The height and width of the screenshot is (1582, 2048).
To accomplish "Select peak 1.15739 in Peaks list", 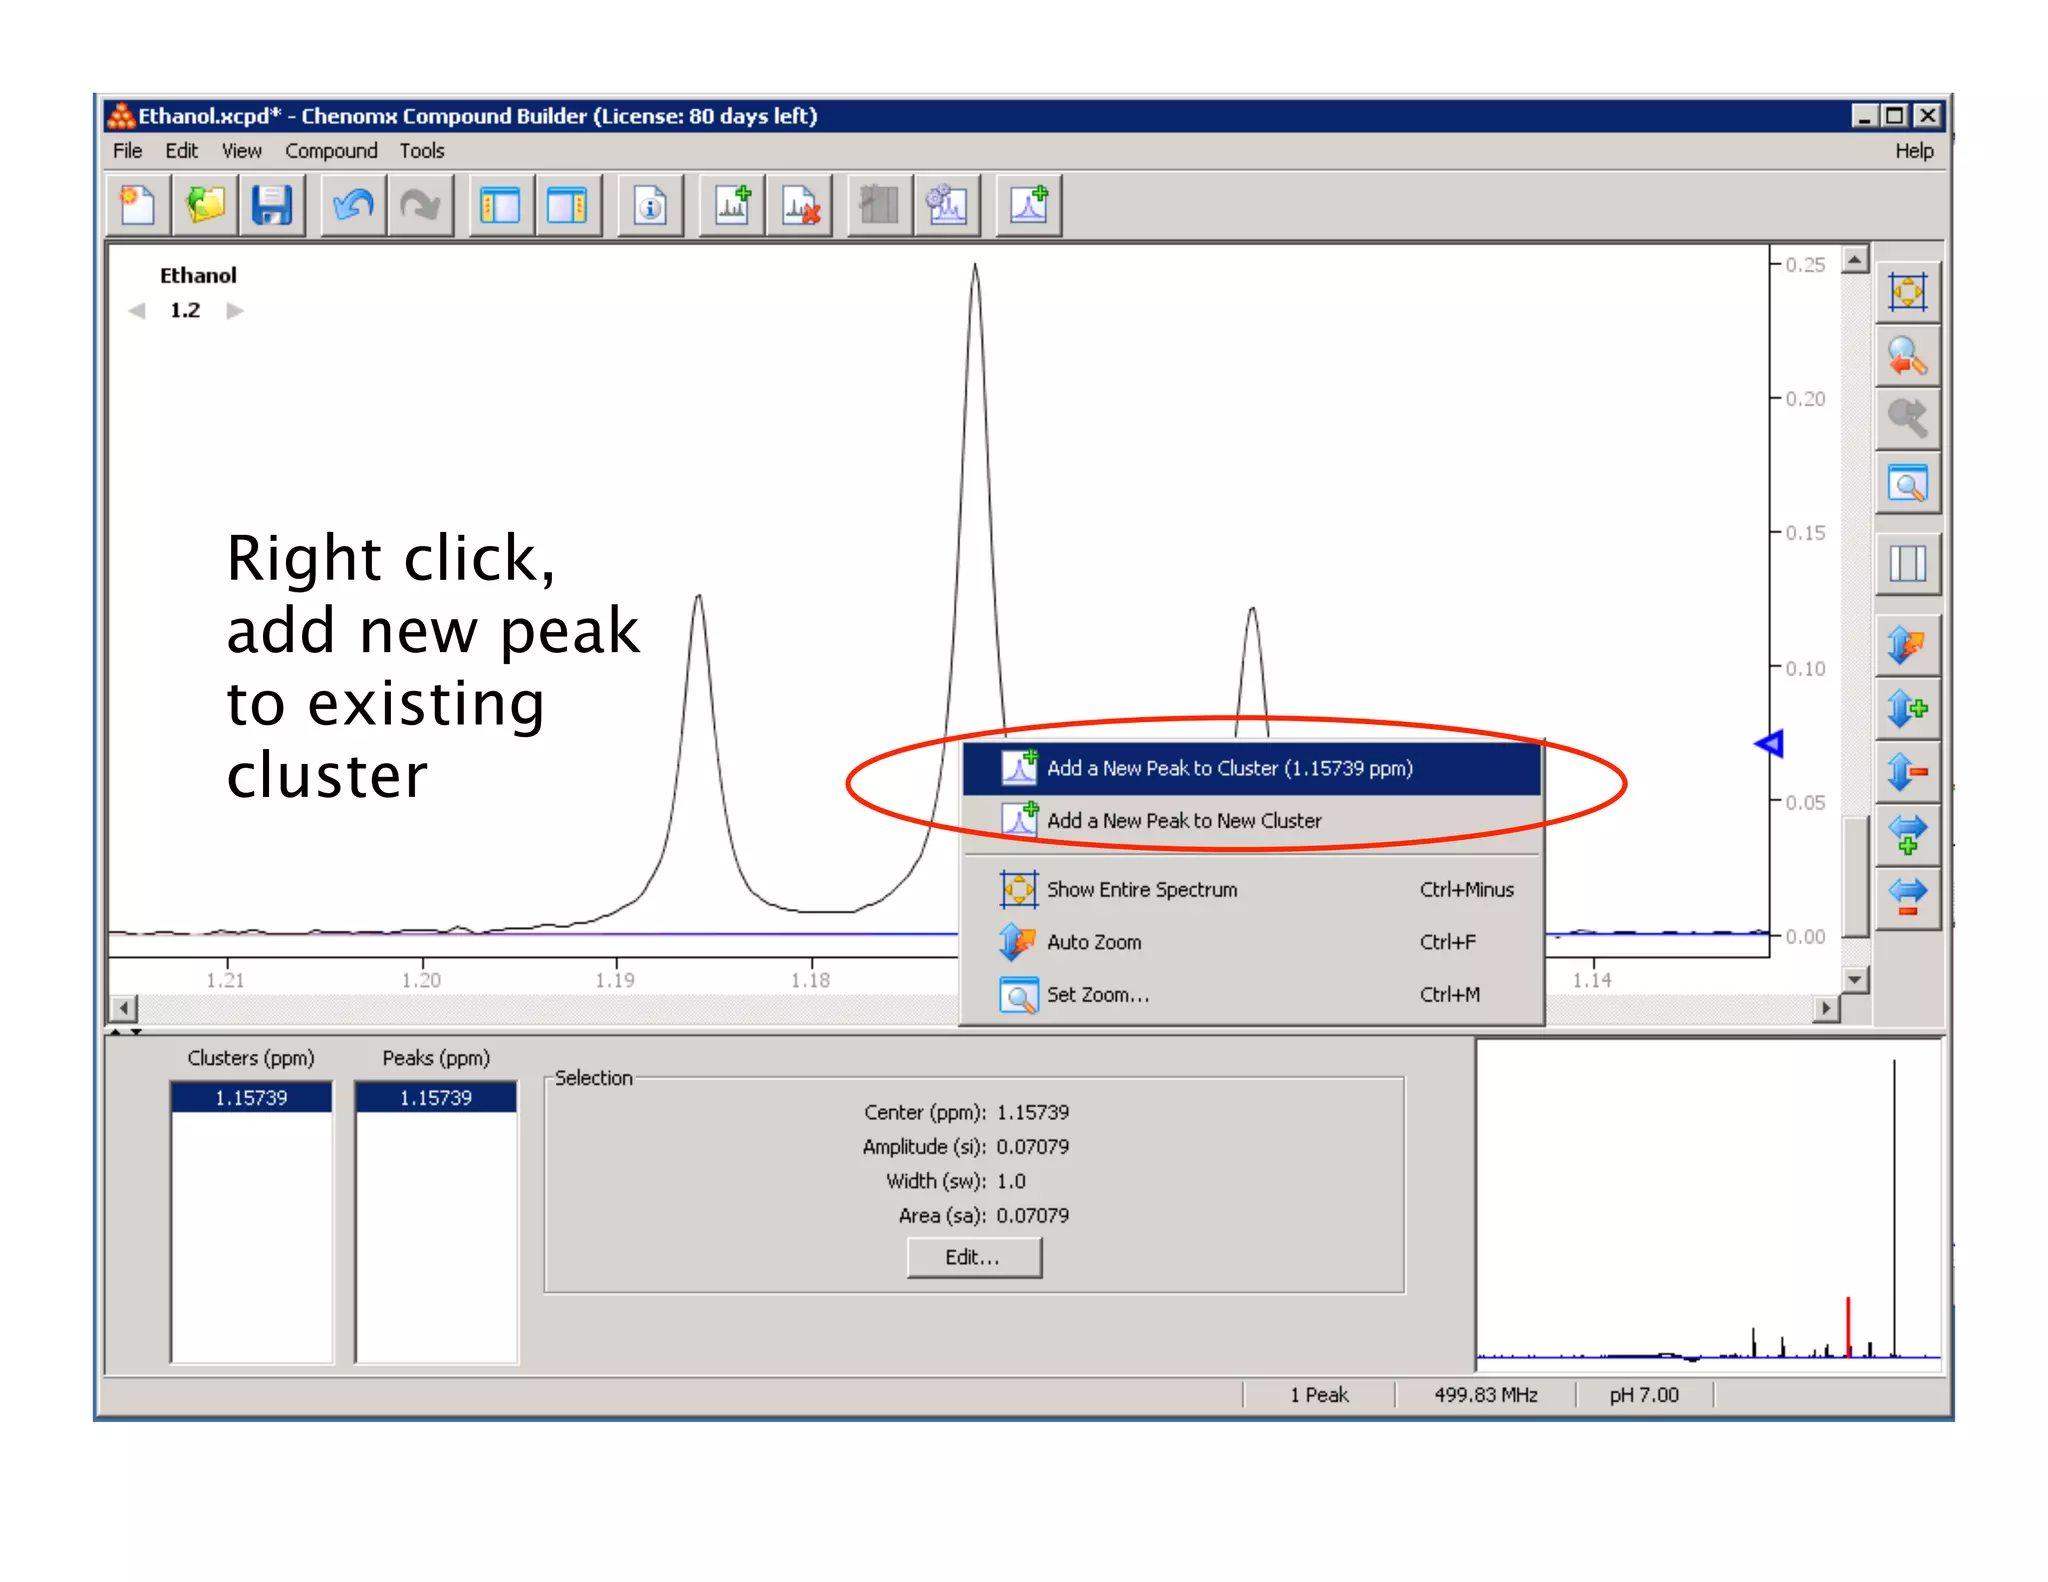I will (436, 1097).
